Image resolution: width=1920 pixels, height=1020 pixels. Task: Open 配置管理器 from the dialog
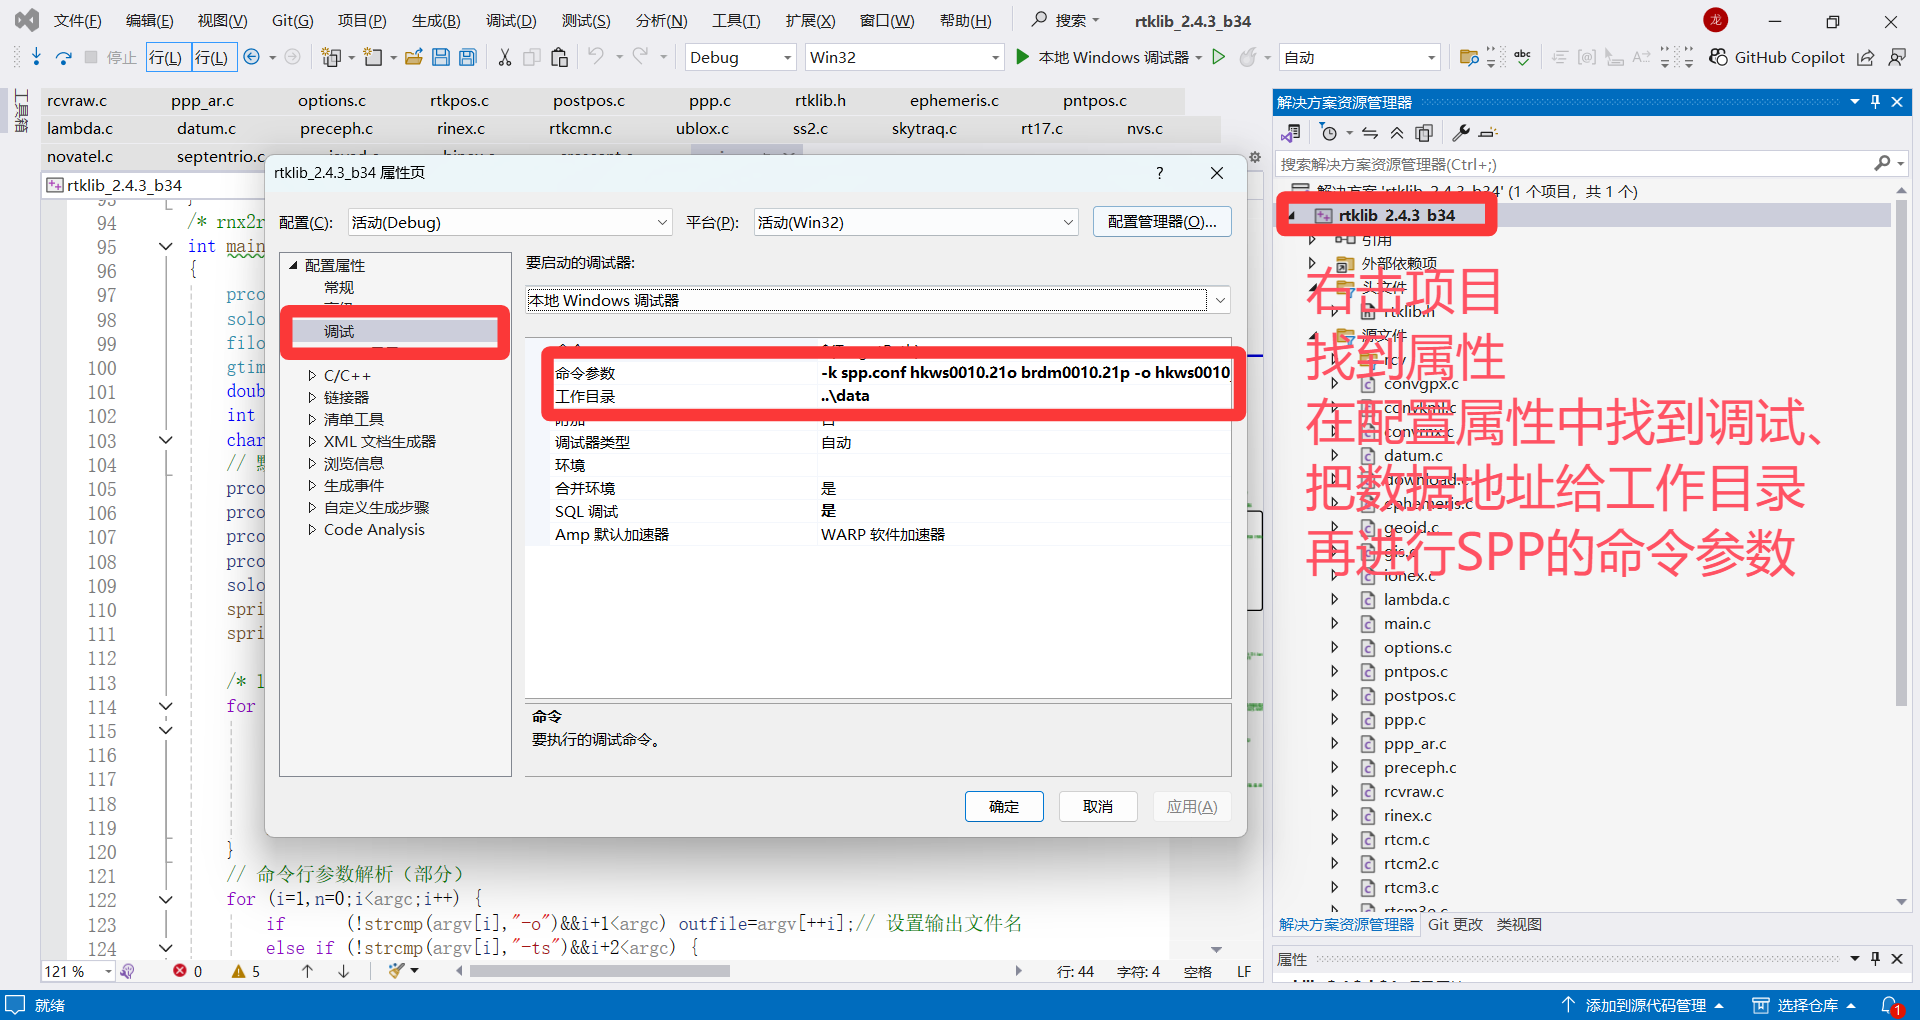[x=1161, y=221]
